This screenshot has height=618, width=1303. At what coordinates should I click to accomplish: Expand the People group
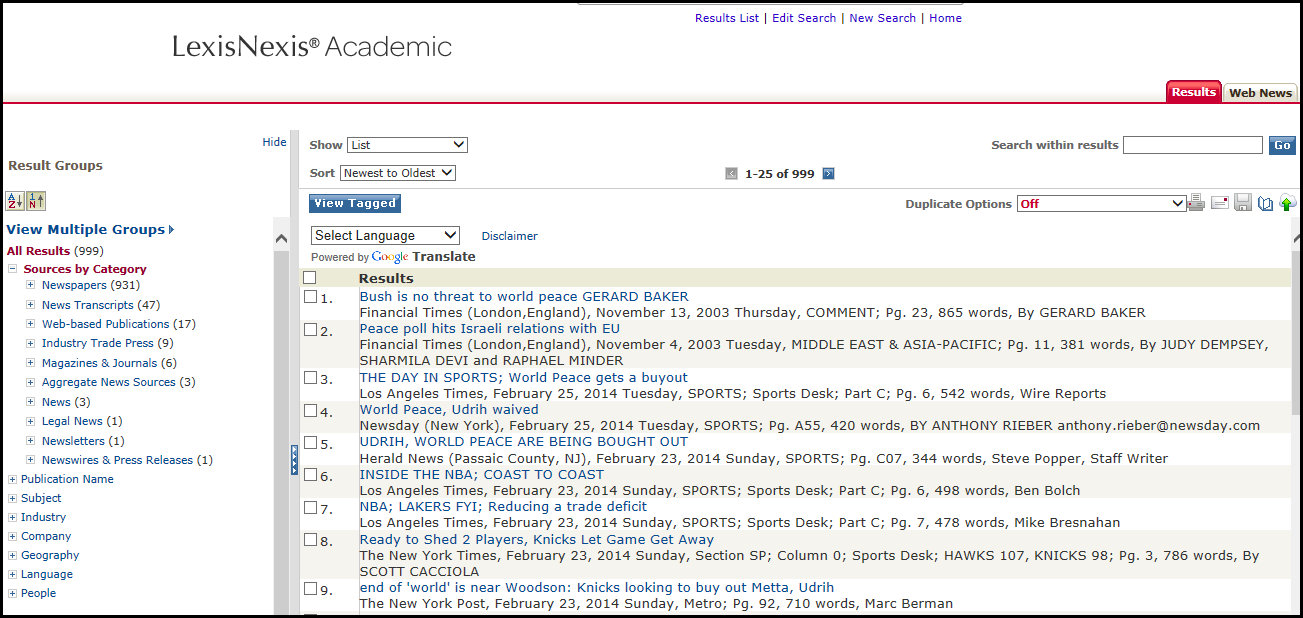click(x=13, y=594)
